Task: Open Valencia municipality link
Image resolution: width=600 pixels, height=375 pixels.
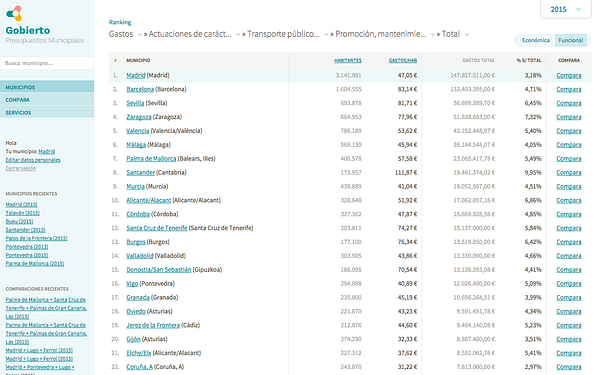Action: tap(138, 131)
